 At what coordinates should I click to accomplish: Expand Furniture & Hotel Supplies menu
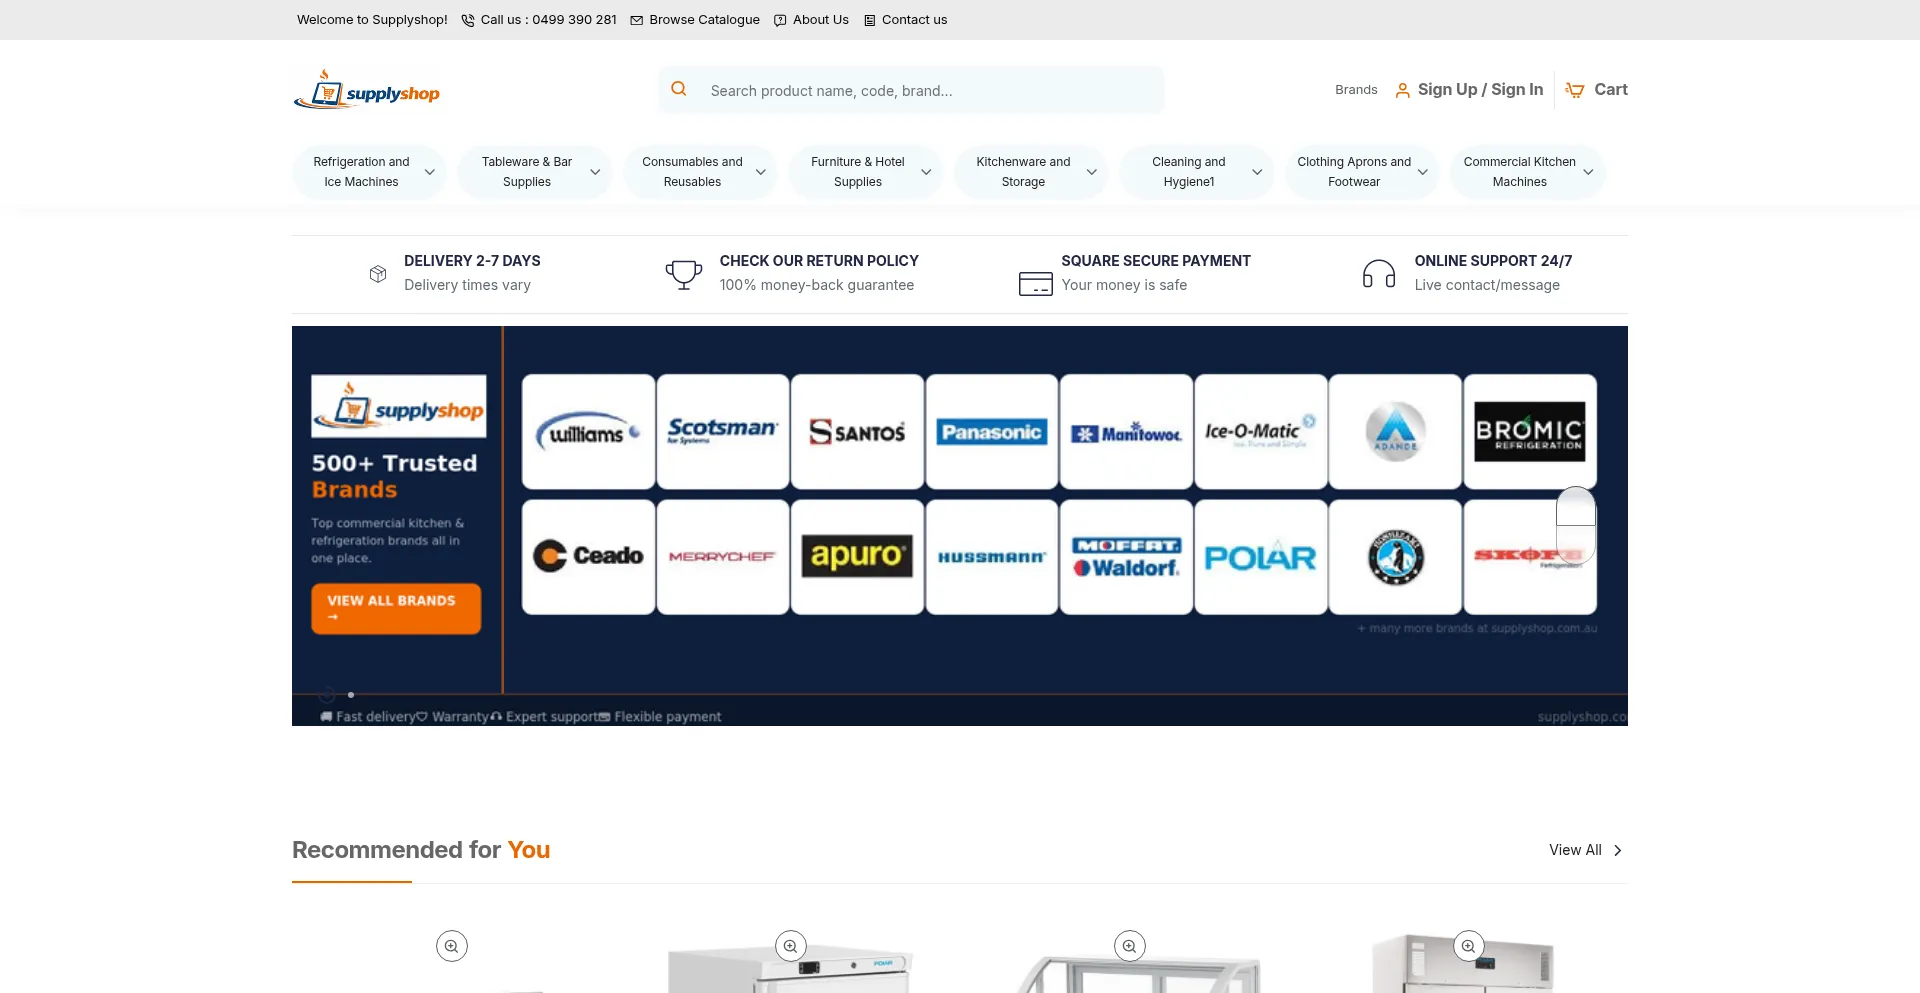coord(865,172)
